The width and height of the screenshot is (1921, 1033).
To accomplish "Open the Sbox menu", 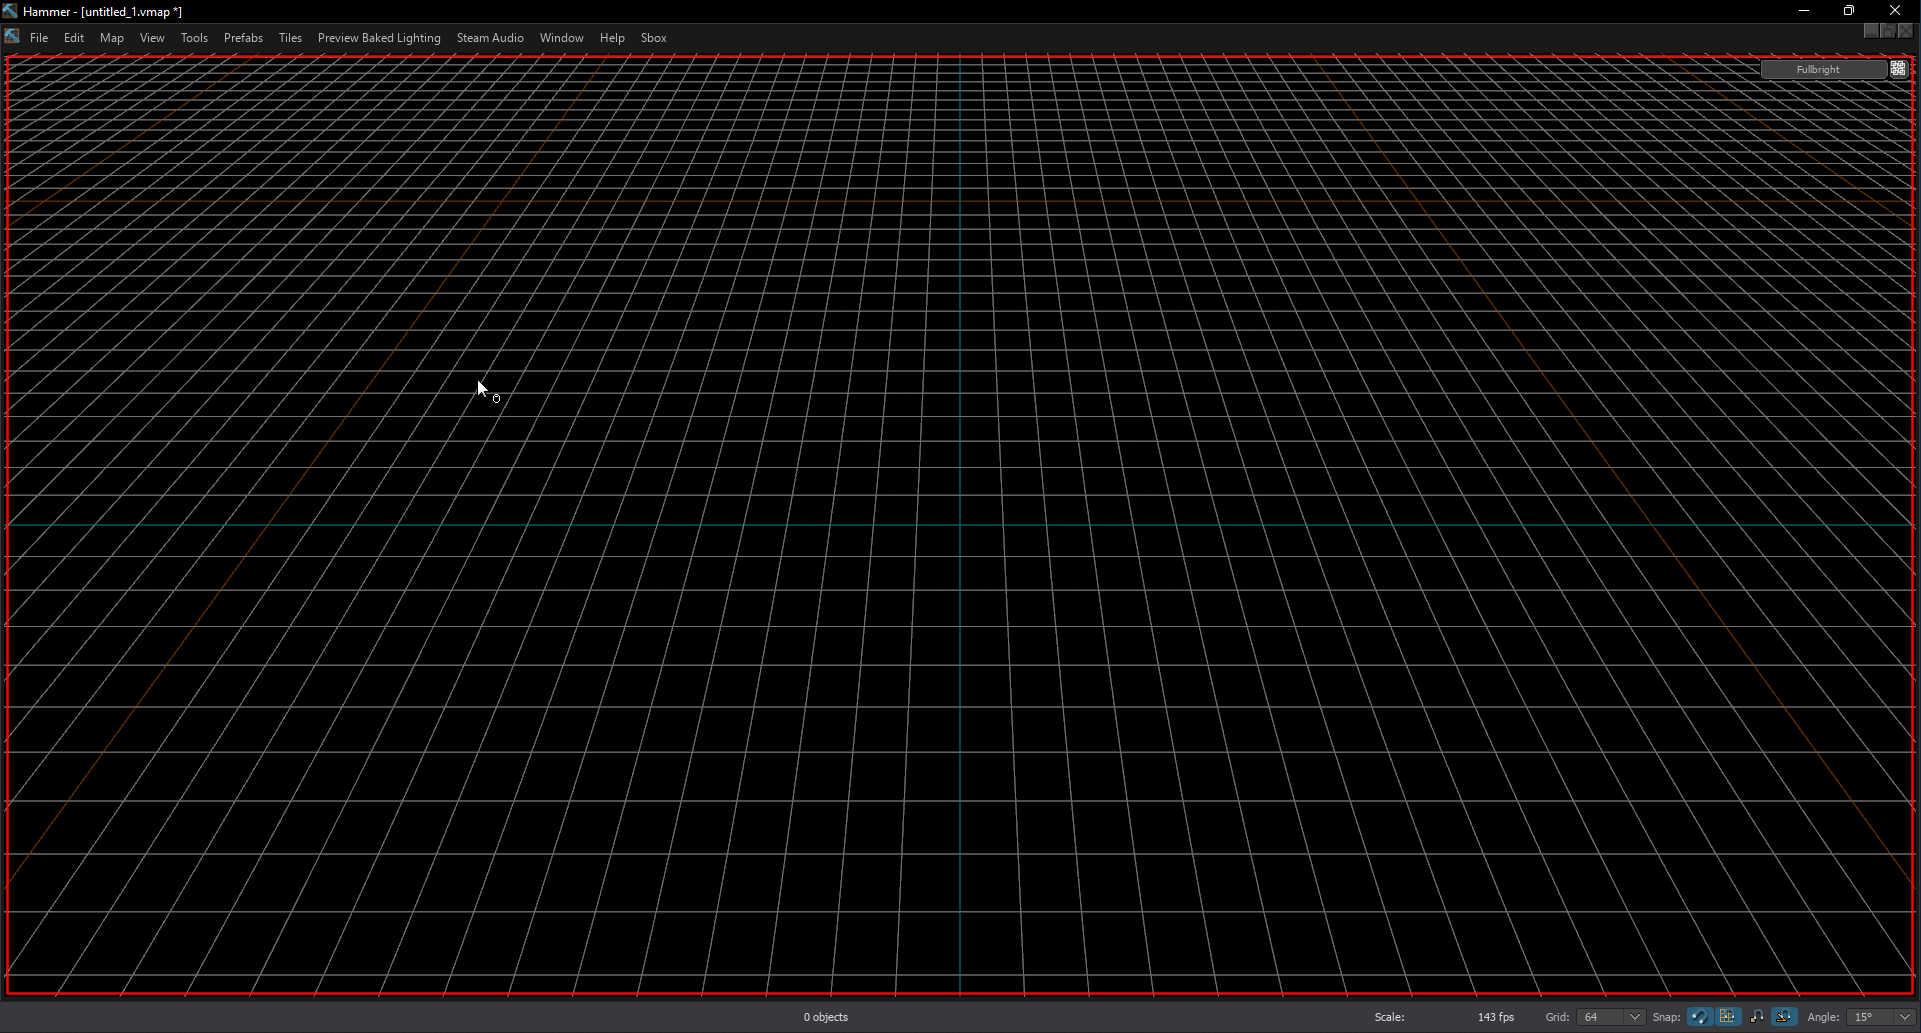I will [x=653, y=37].
